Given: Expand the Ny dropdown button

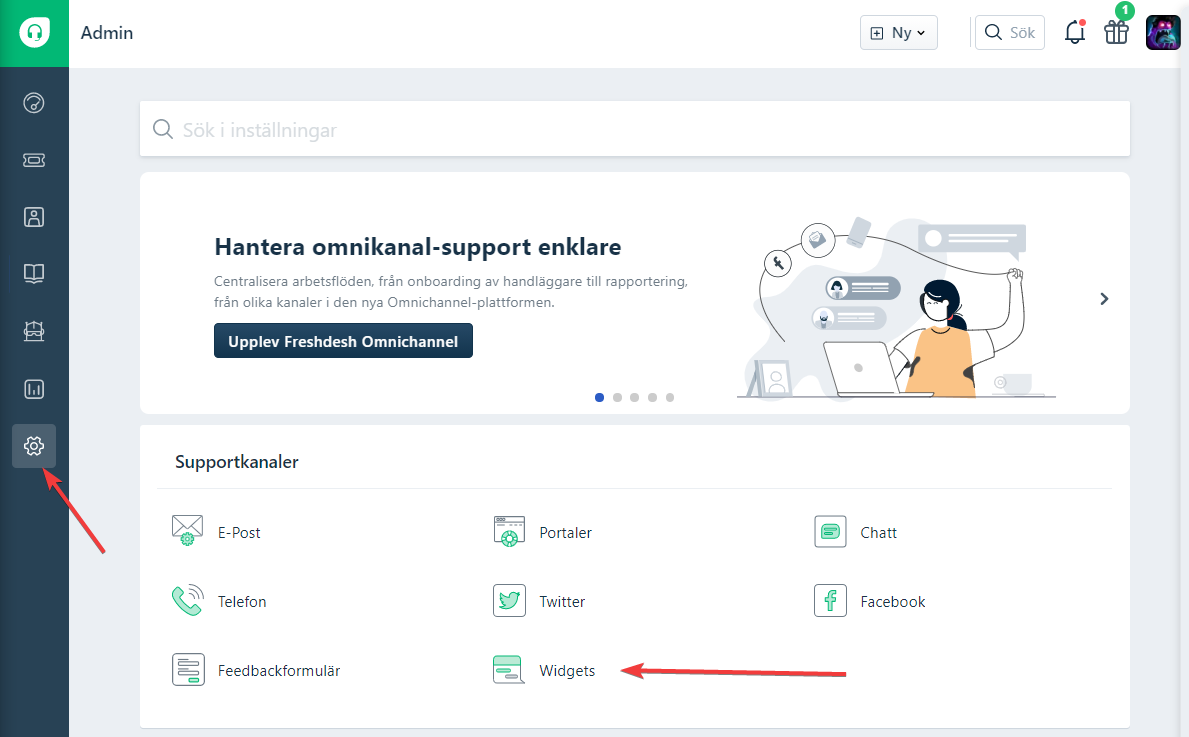Looking at the screenshot, I should point(898,33).
